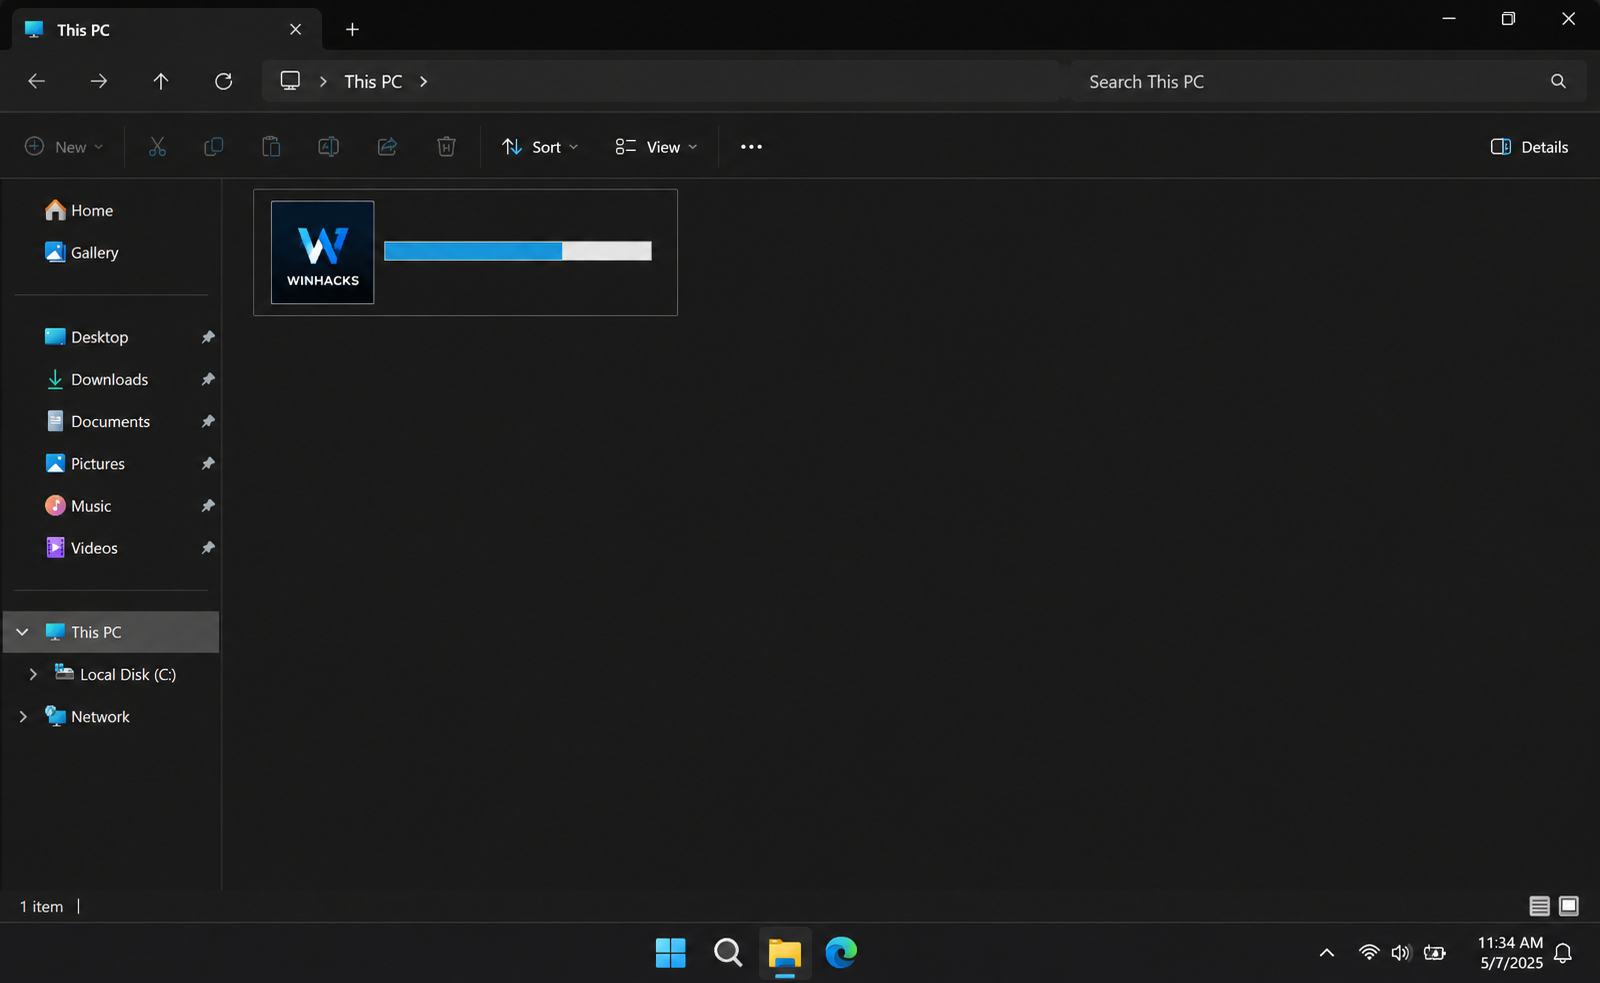Screen dimensions: 1600x983
Task: Click the pin icon beside Videos
Action: point(208,548)
